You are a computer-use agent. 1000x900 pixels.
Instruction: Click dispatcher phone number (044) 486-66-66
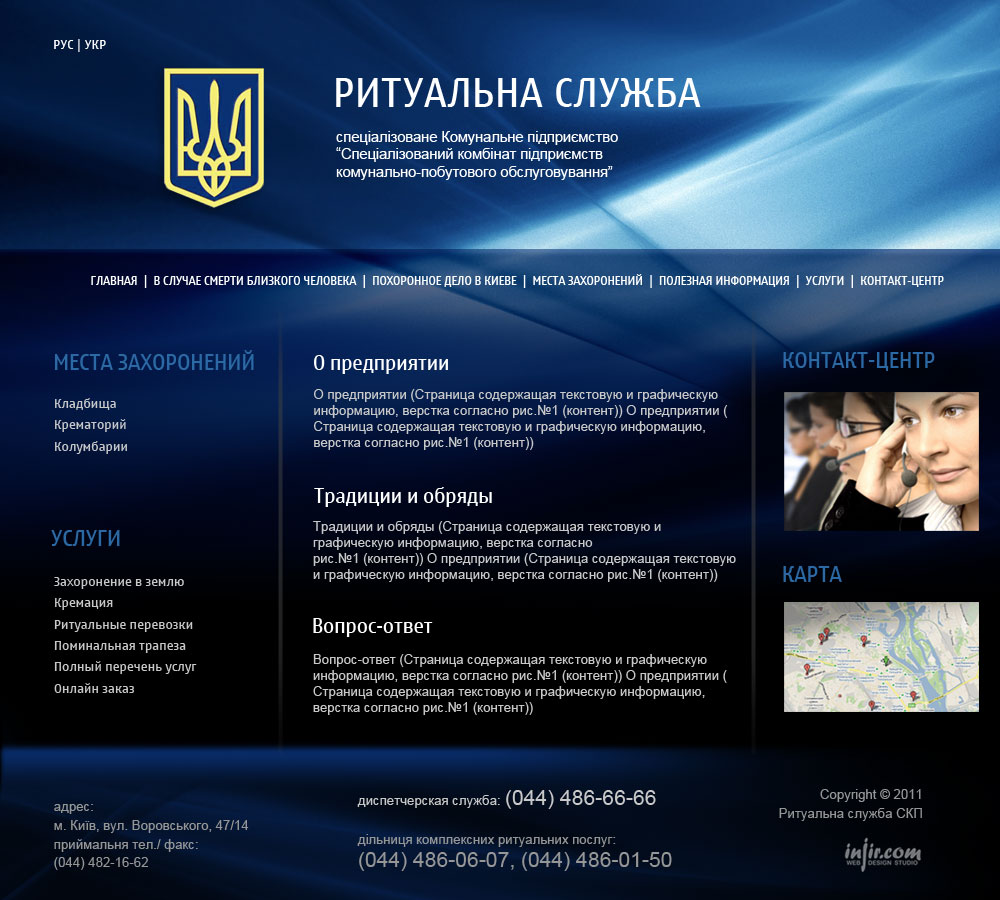pos(580,798)
